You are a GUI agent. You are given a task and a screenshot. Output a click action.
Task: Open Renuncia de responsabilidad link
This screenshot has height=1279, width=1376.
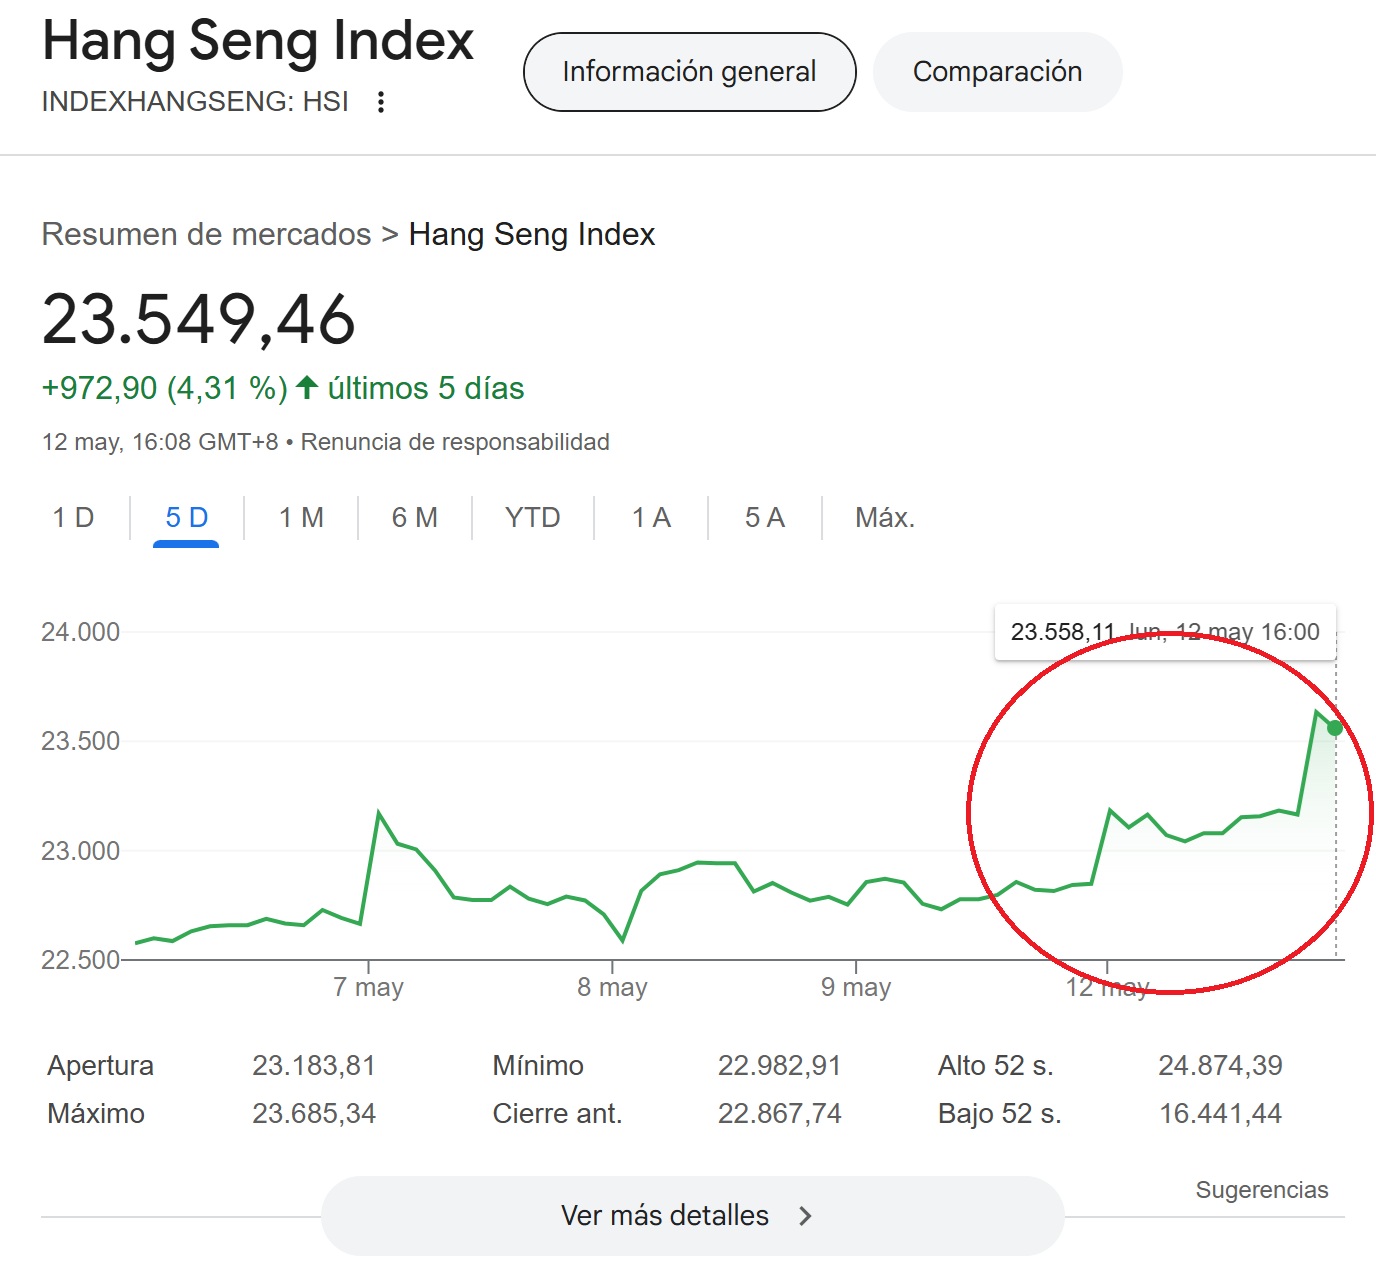point(455,442)
